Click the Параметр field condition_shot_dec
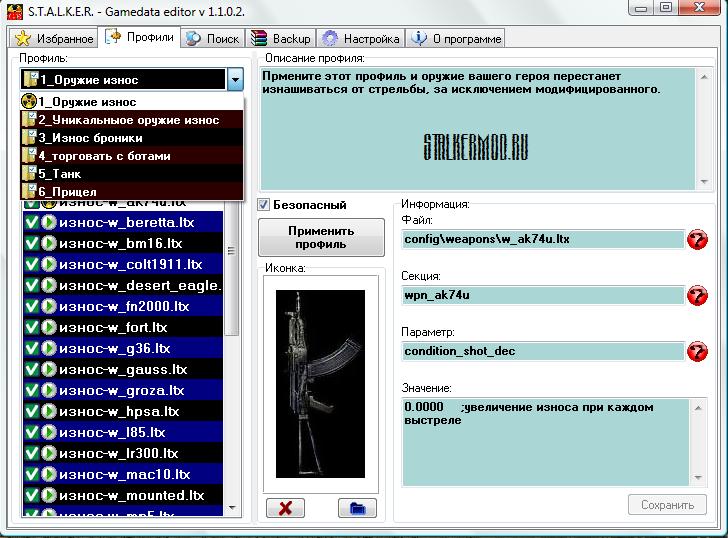The height and width of the screenshot is (538, 728). pos(543,351)
